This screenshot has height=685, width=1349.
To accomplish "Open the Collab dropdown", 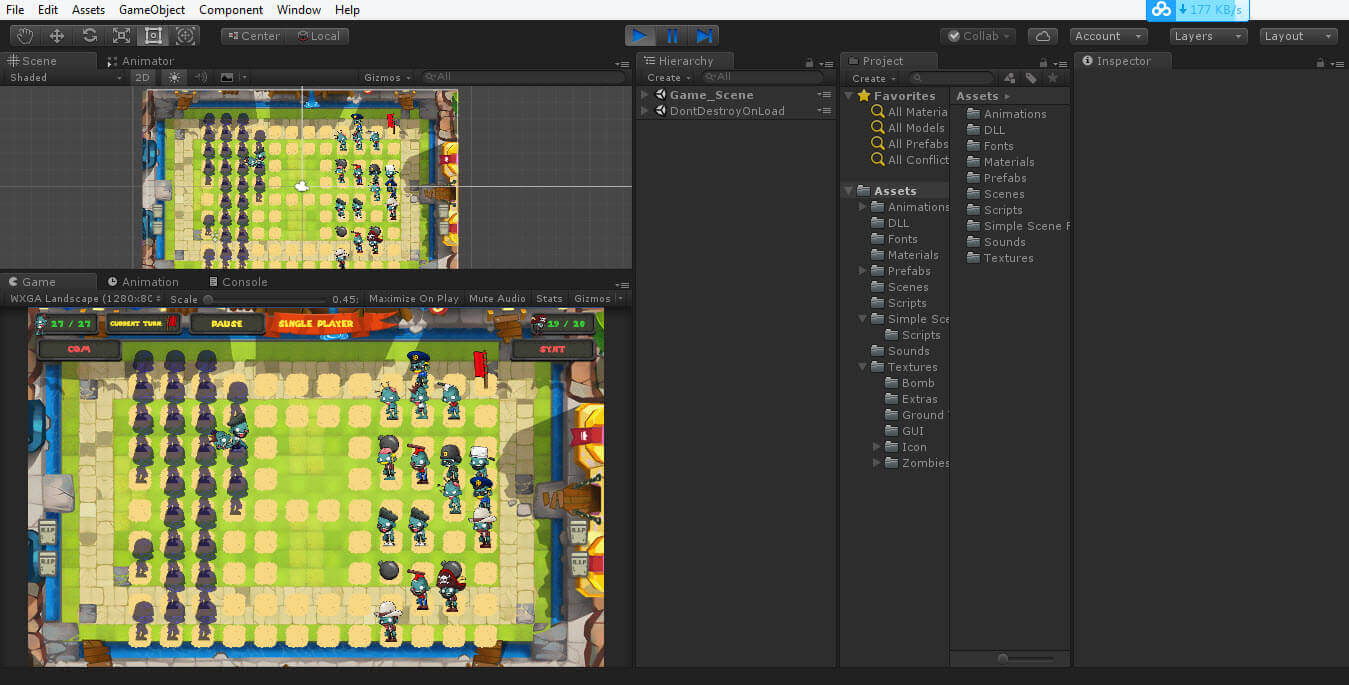I will click(978, 36).
